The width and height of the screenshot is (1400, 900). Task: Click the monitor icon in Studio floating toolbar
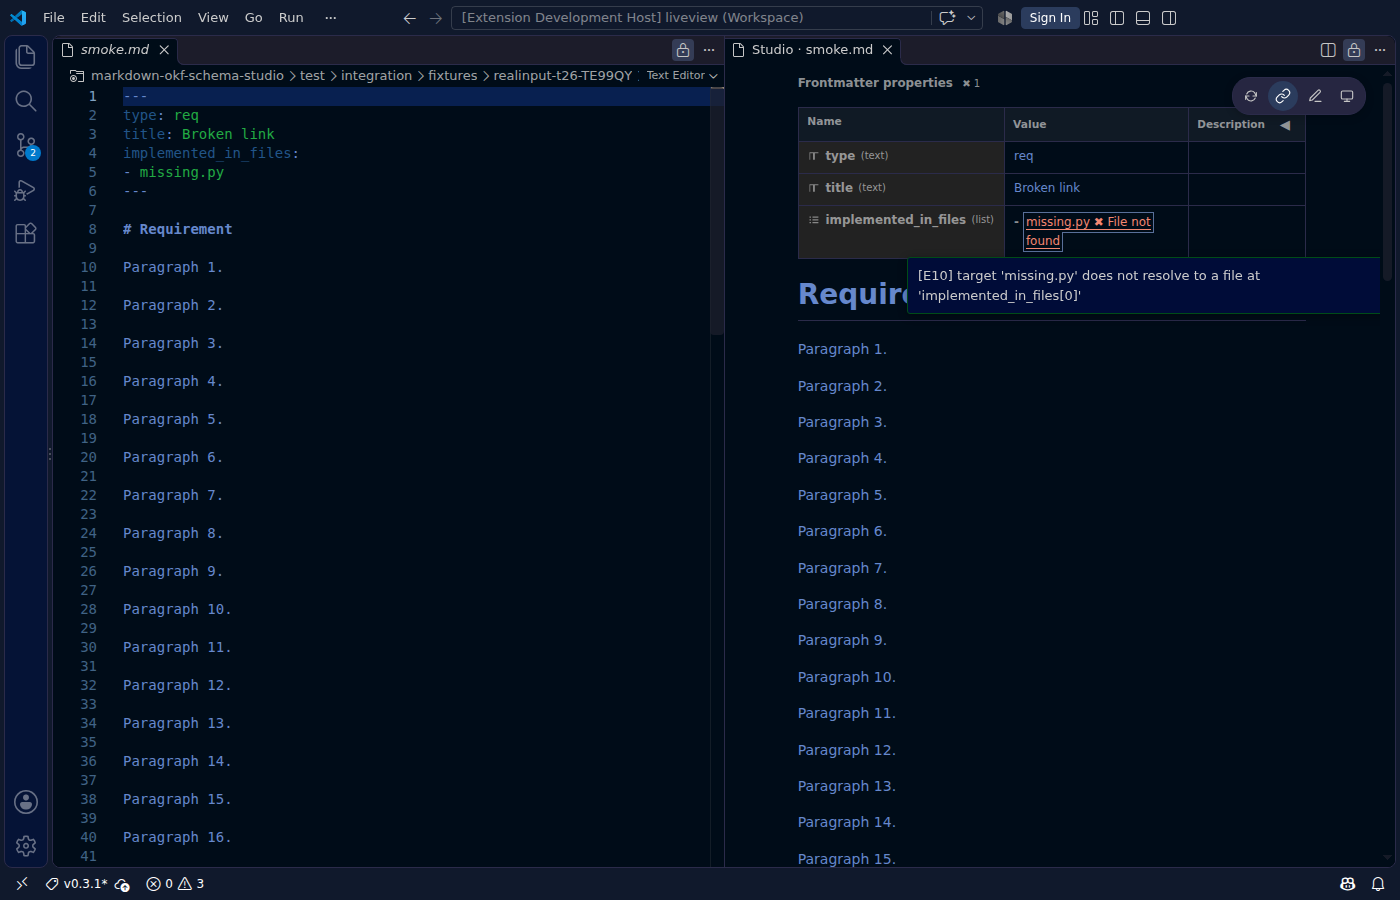coord(1347,96)
